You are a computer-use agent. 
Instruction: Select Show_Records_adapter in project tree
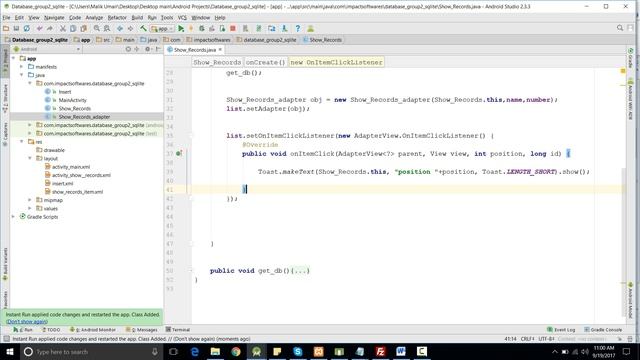(x=84, y=117)
